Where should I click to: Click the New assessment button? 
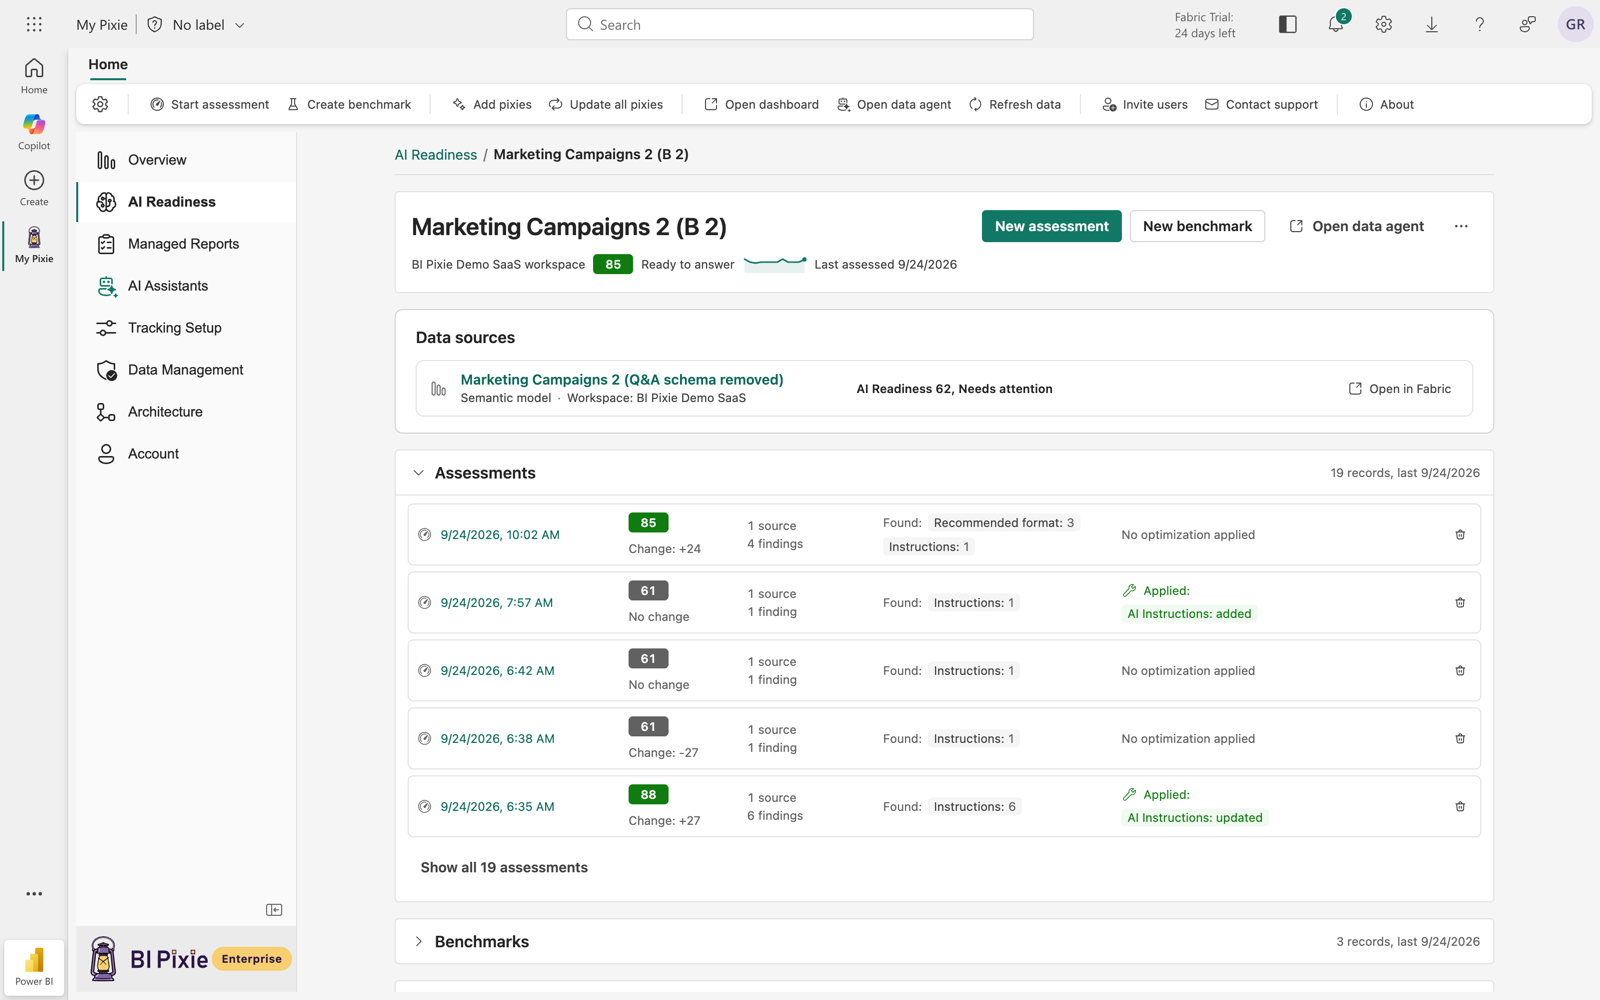coord(1051,226)
